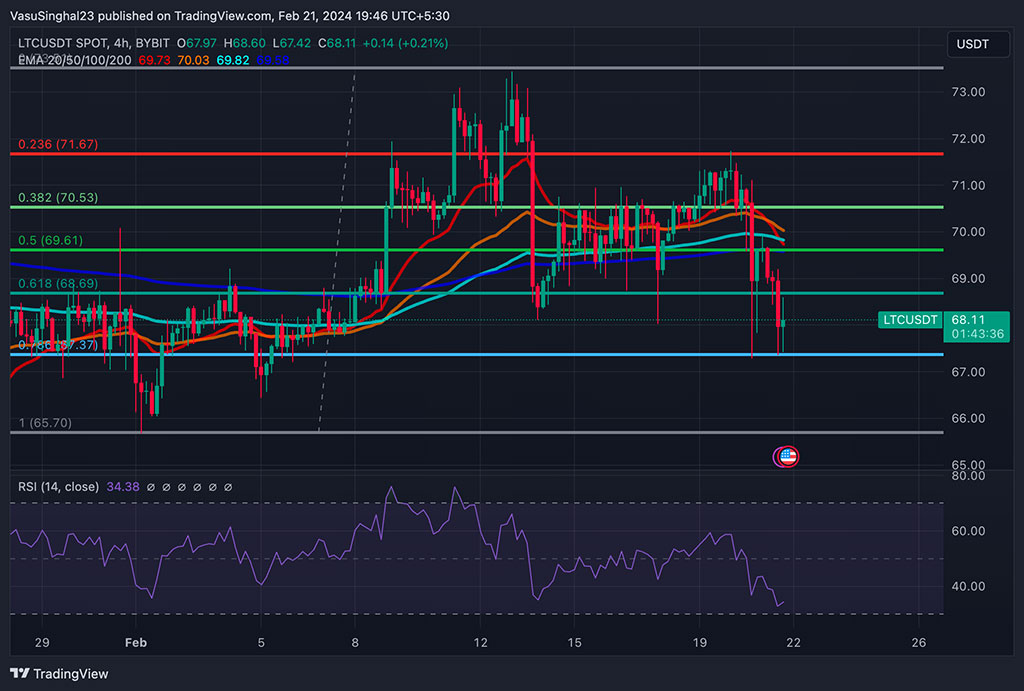Click the cyan EMA value 69.82
Screen dimensions: 1024x691
pos(231,60)
